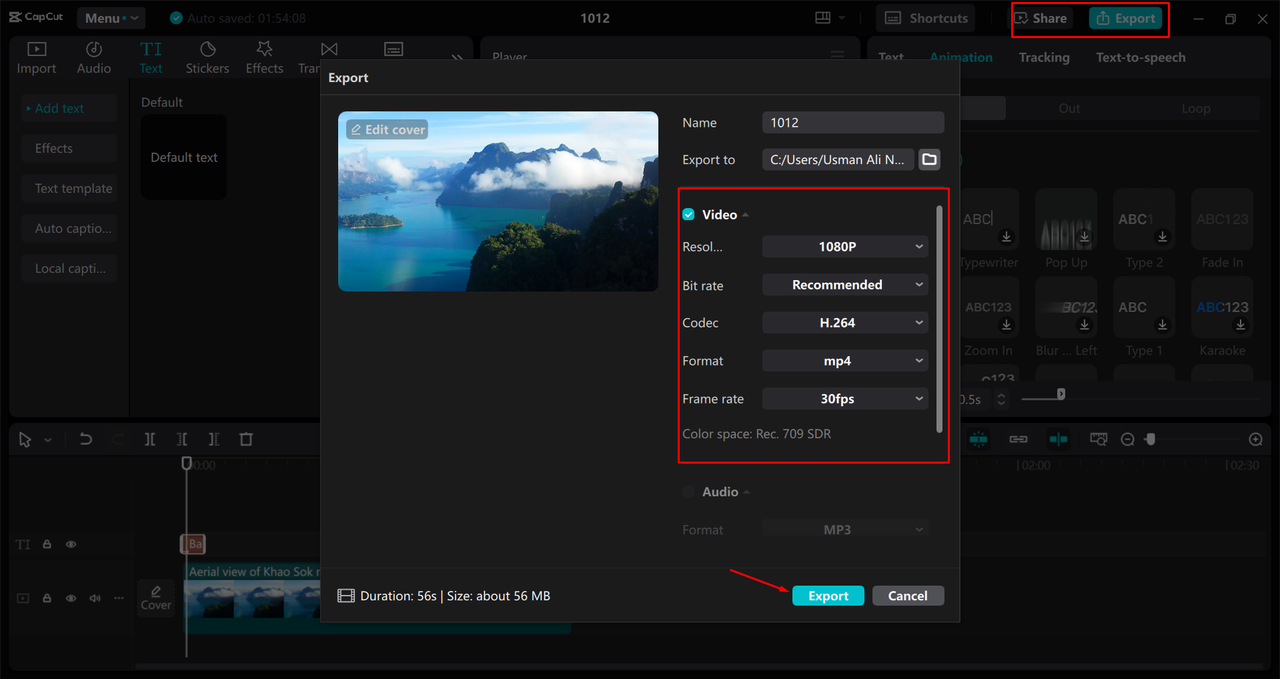Switch to the Text-to-speech tab
Image resolution: width=1280 pixels, height=679 pixels.
pyautogui.click(x=1141, y=57)
